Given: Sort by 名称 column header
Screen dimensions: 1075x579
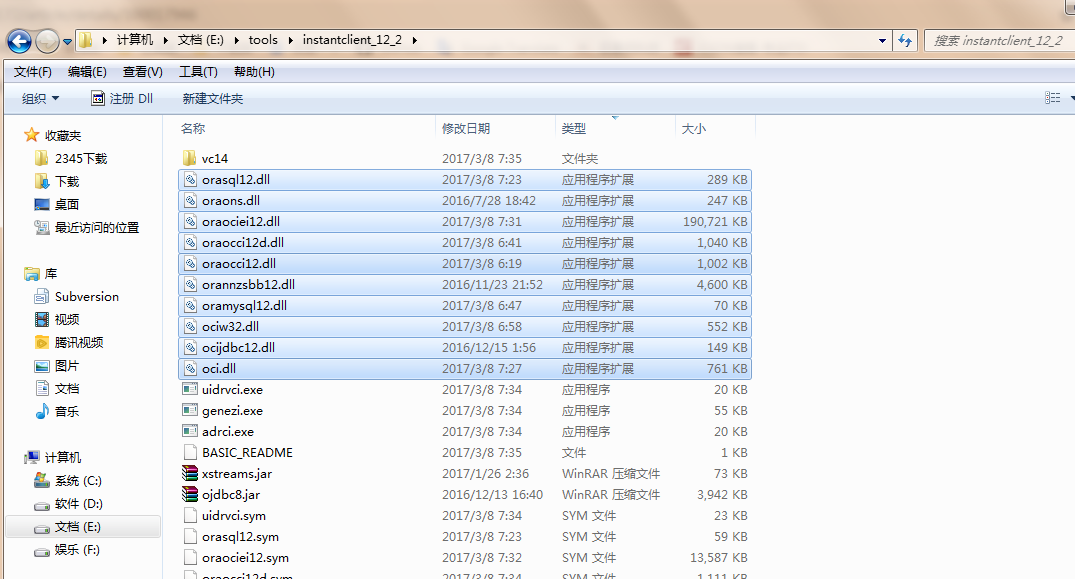Looking at the screenshot, I should click(193, 128).
